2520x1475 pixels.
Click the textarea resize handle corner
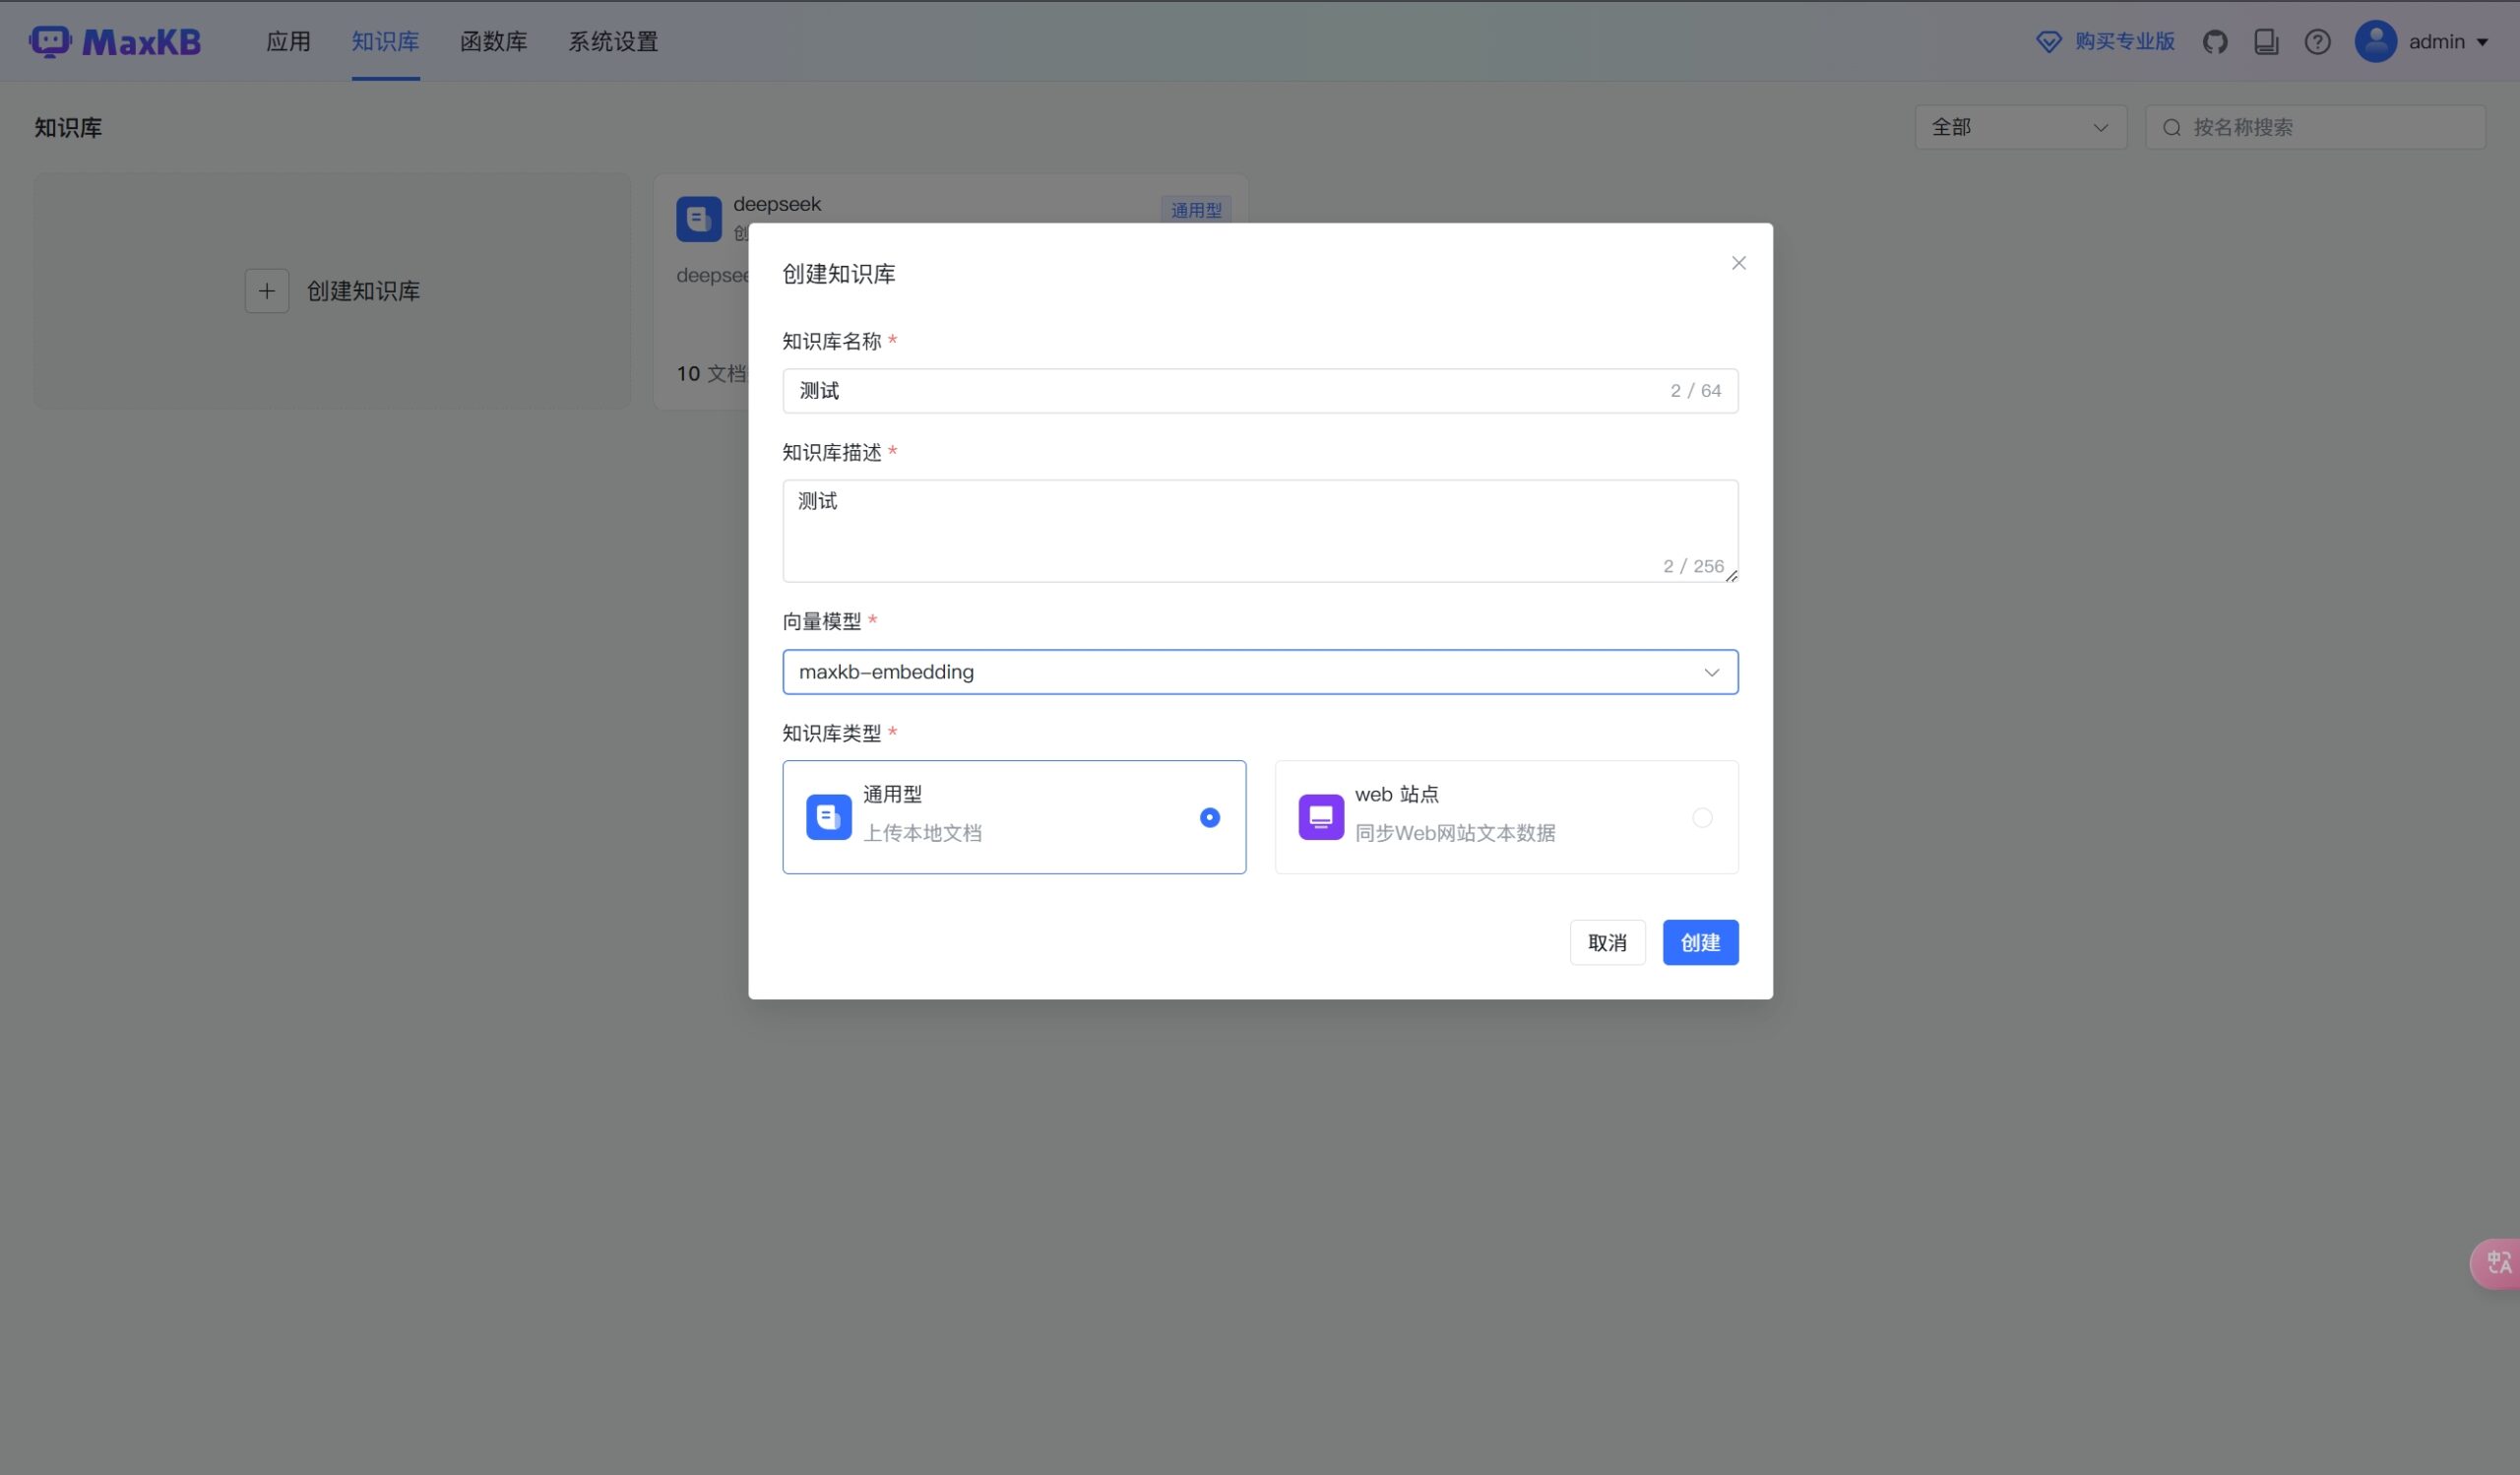[x=1731, y=575]
